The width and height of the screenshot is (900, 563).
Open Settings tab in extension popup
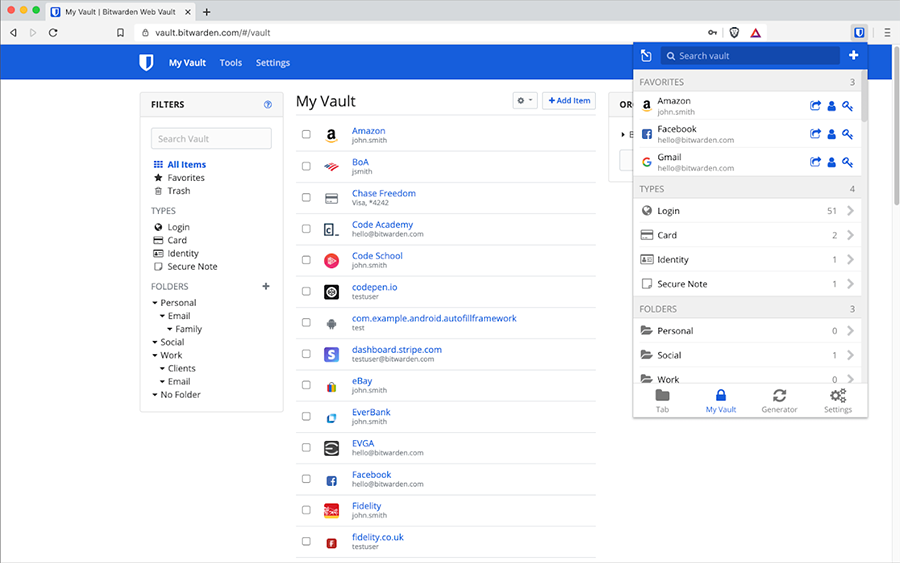tap(837, 401)
